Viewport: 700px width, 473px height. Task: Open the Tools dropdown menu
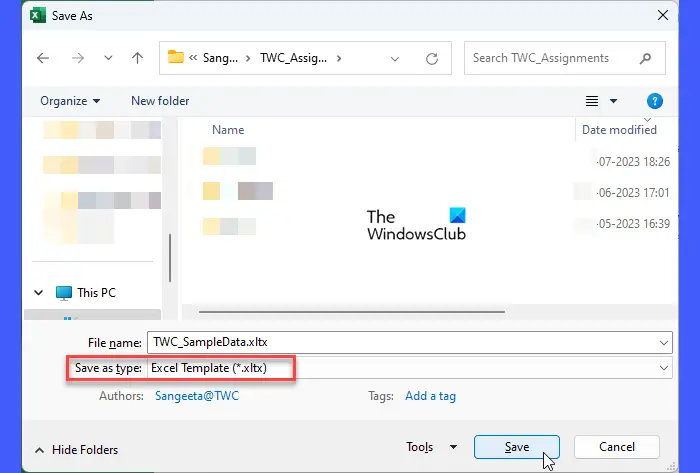click(x=432, y=447)
